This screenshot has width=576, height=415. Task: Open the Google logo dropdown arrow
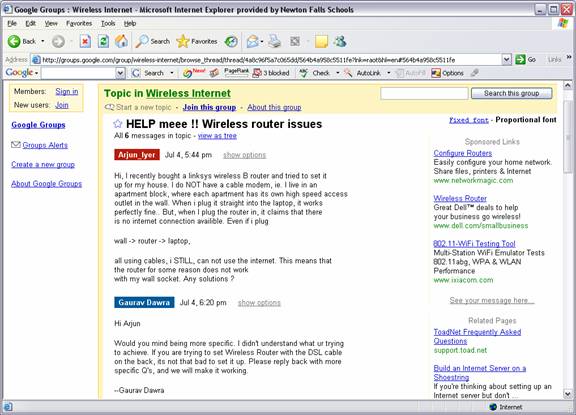pyautogui.click(x=36, y=73)
